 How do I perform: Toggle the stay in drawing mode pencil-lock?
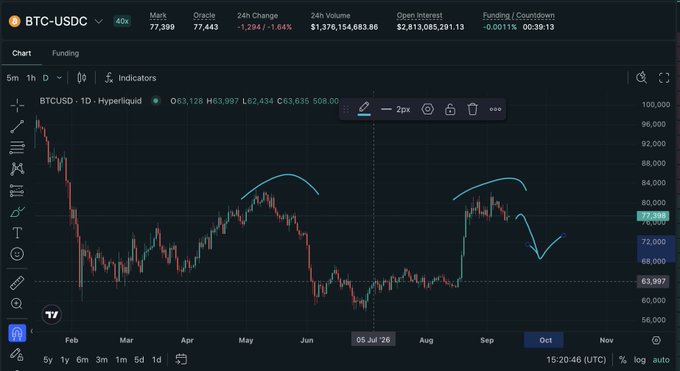[17, 355]
